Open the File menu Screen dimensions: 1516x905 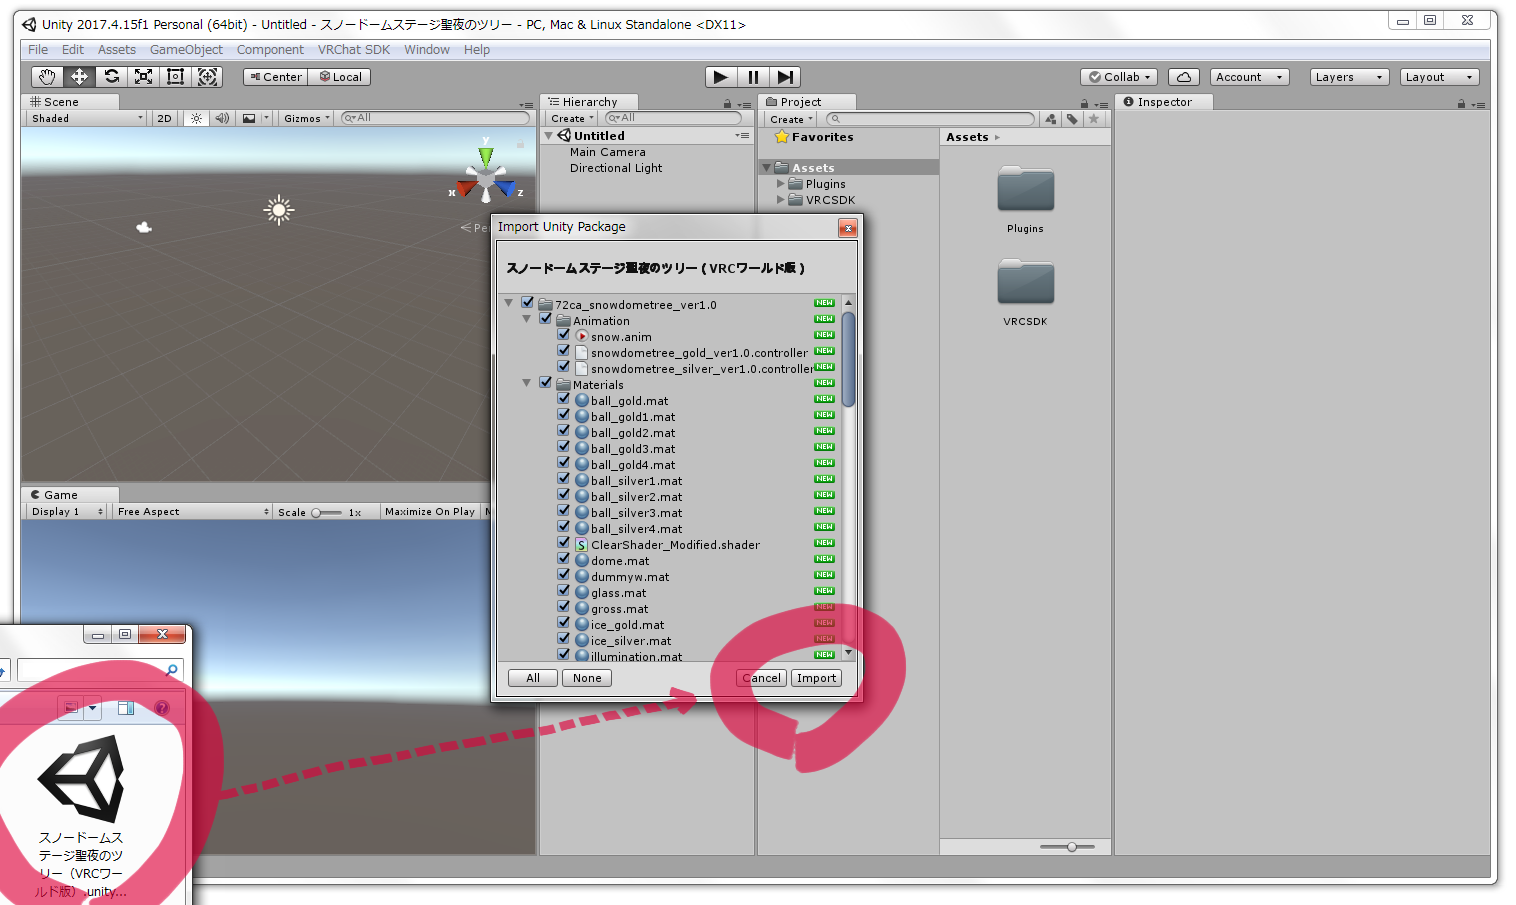click(x=38, y=50)
